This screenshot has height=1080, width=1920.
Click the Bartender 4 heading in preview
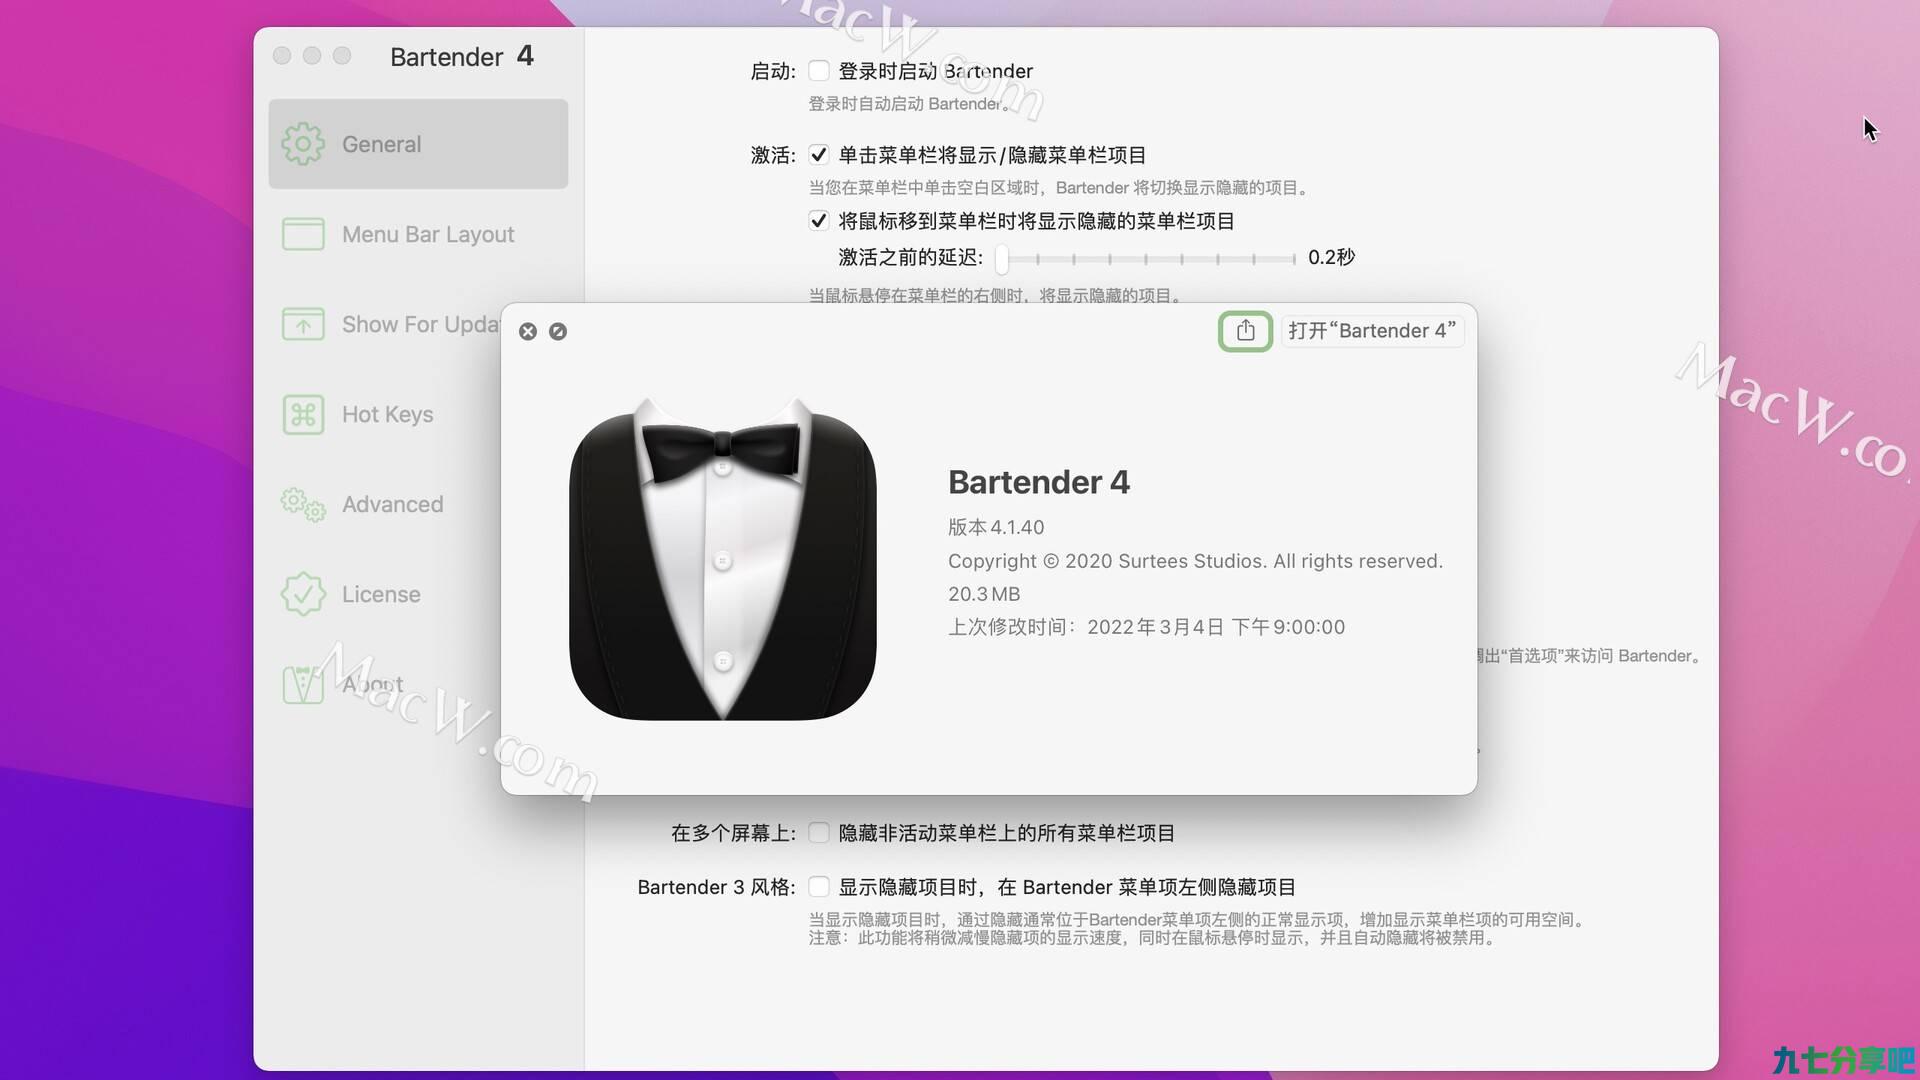click(1039, 482)
